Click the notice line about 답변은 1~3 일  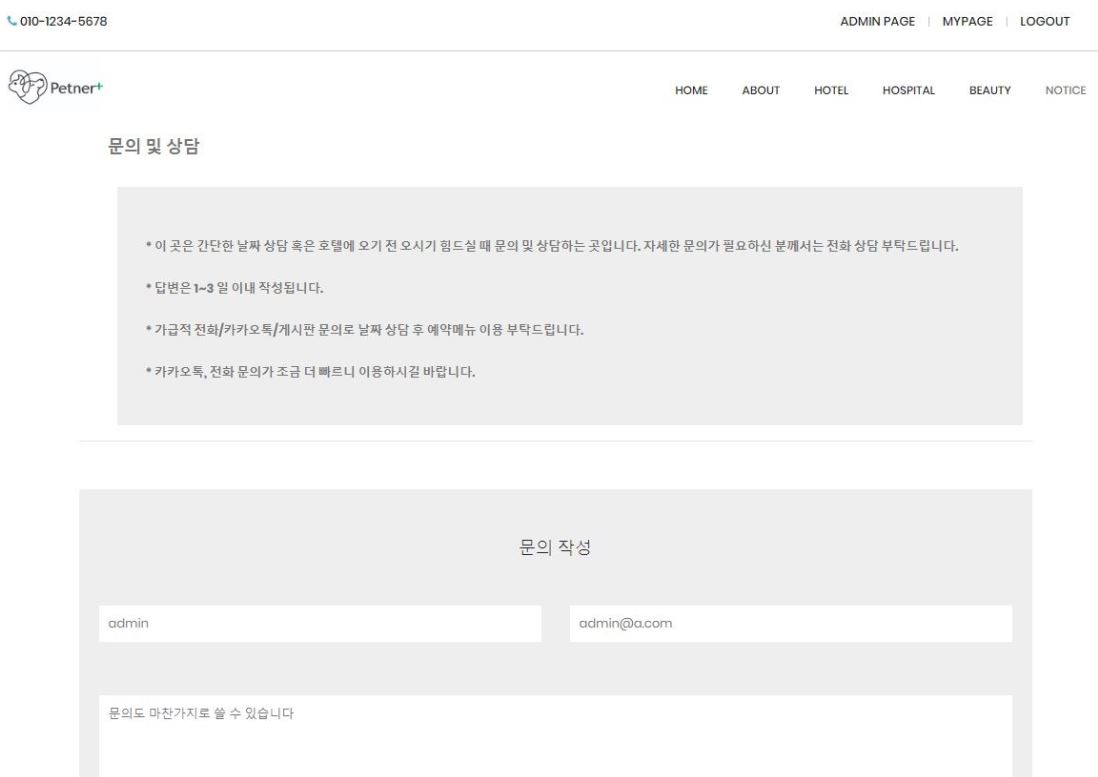click(x=235, y=288)
